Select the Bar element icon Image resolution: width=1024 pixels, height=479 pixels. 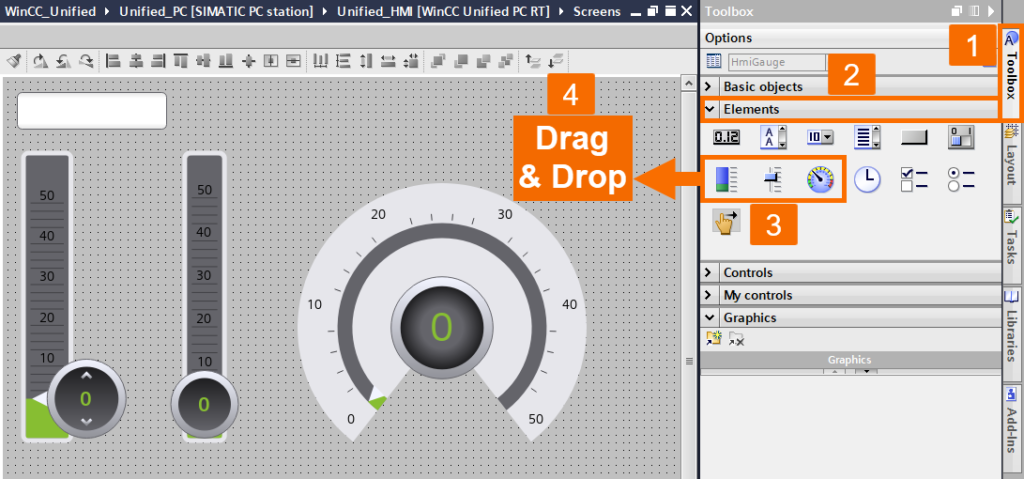(x=726, y=179)
